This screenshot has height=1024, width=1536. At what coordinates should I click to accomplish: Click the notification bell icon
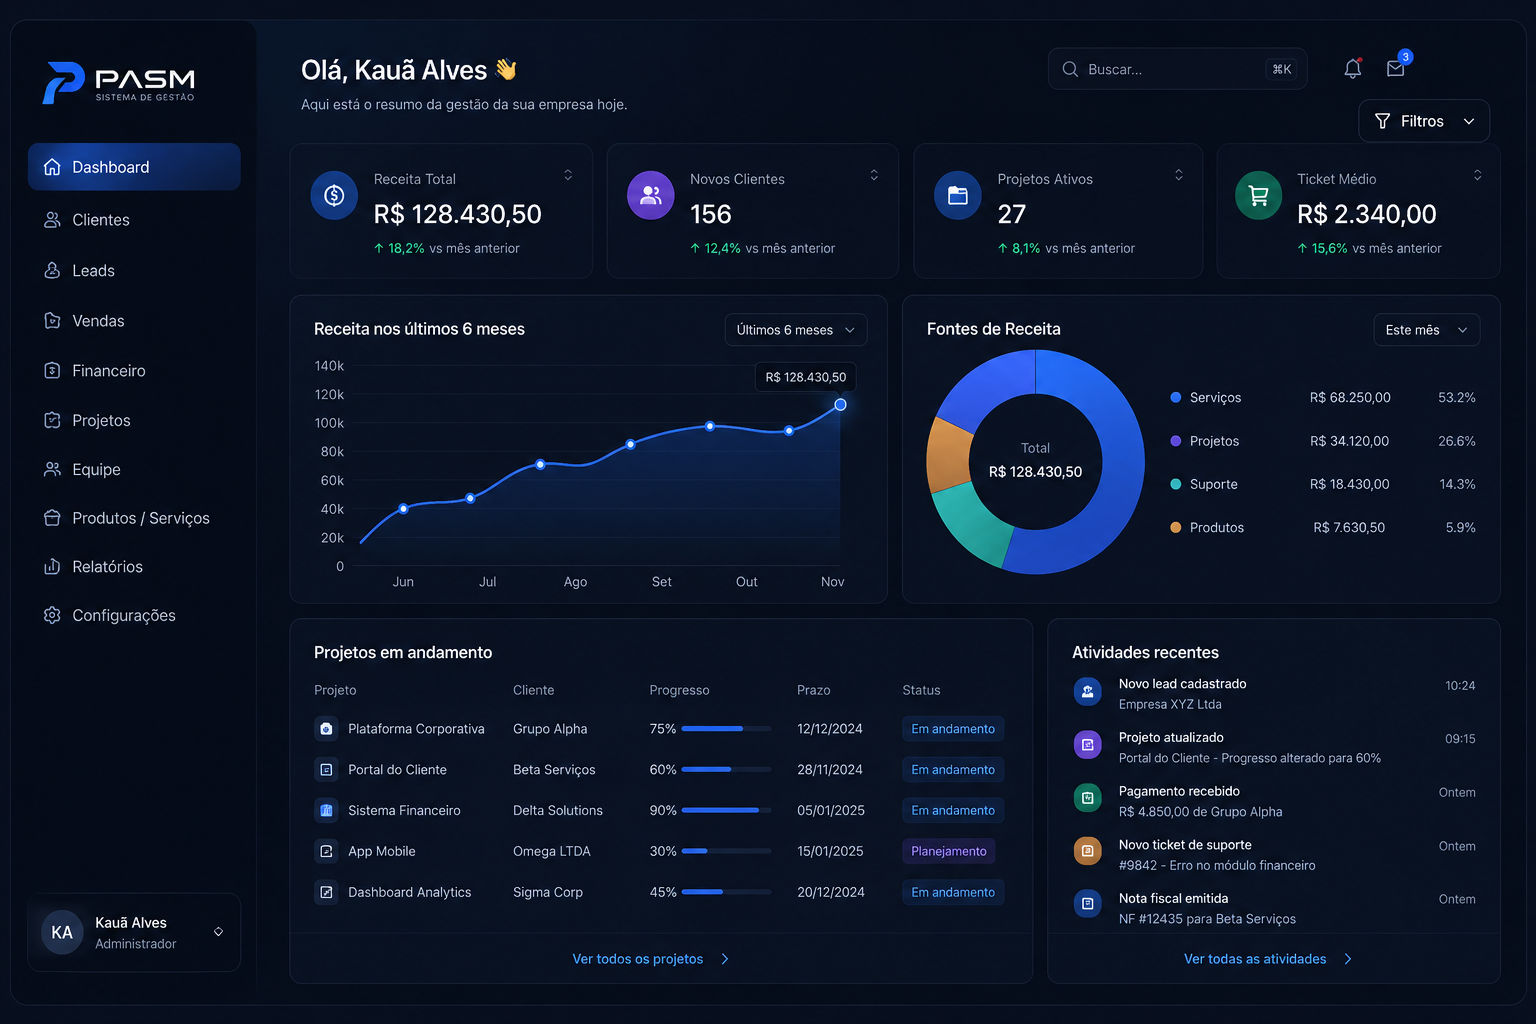[x=1352, y=69]
